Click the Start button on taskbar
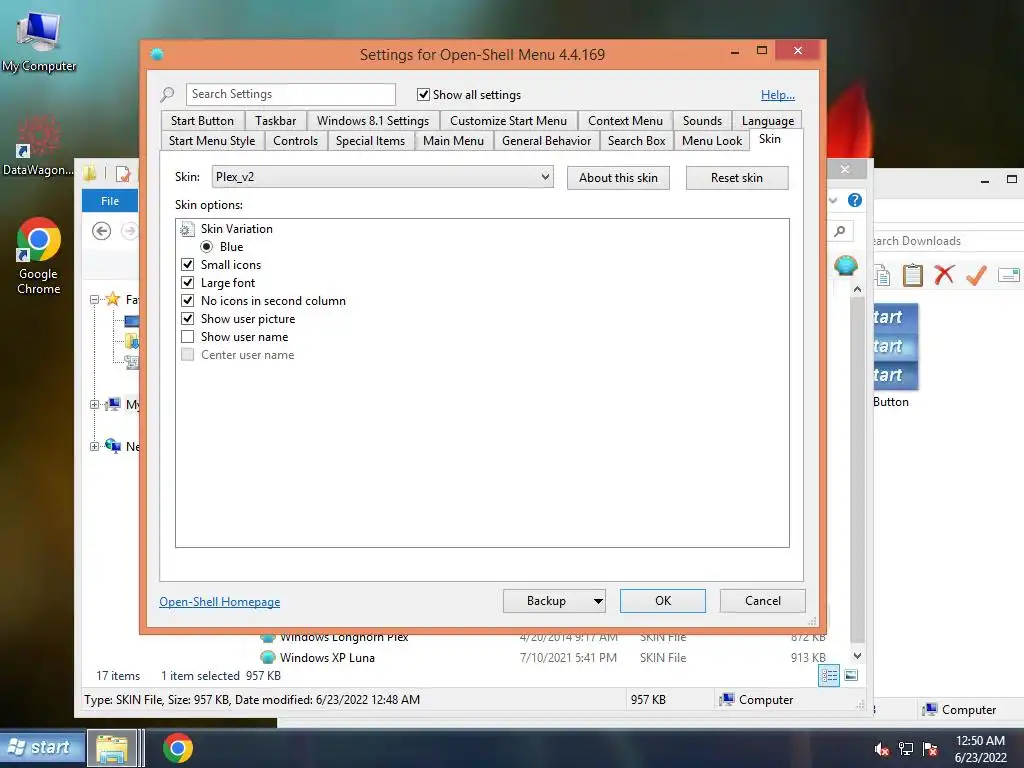 pos(42,747)
